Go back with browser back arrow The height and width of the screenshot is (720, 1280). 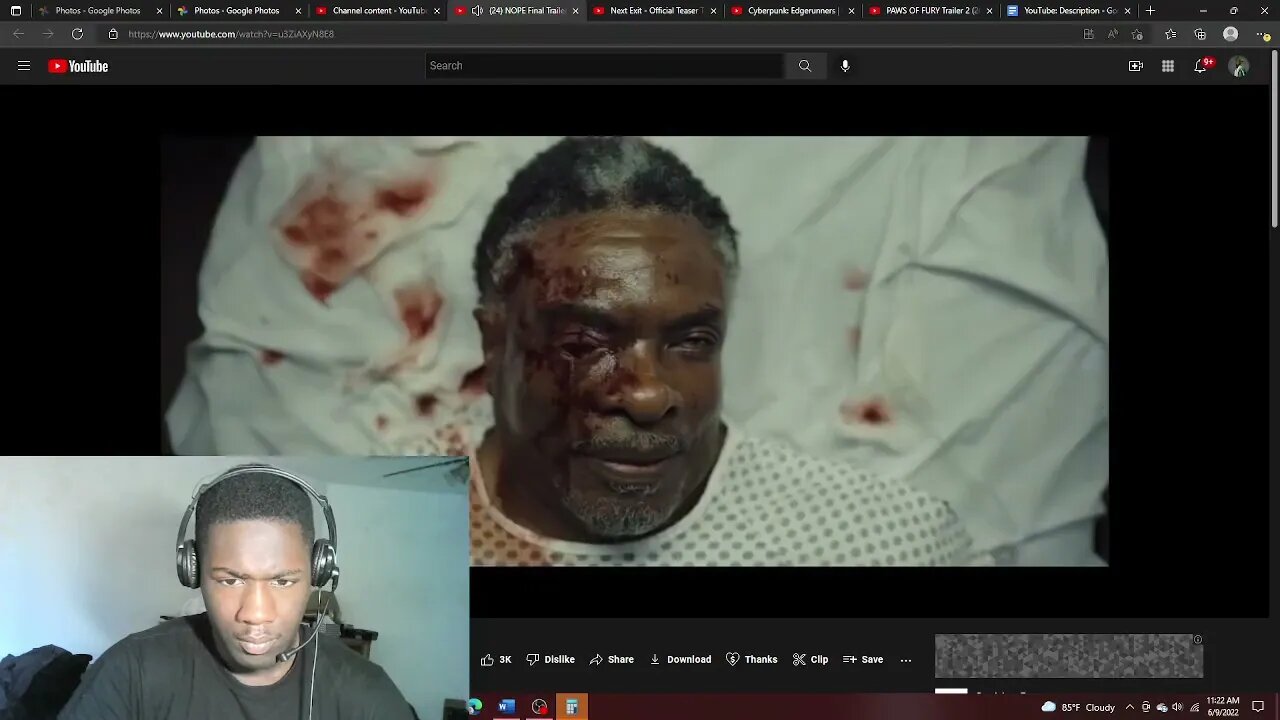tap(18, 34)
